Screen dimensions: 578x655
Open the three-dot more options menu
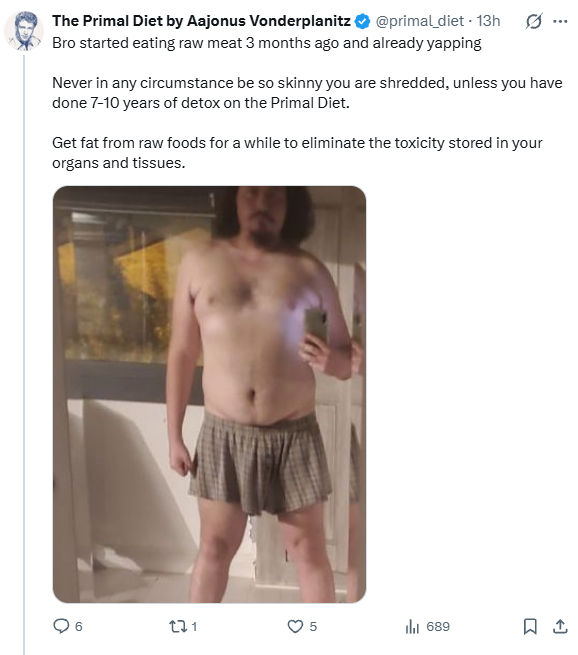560,21
